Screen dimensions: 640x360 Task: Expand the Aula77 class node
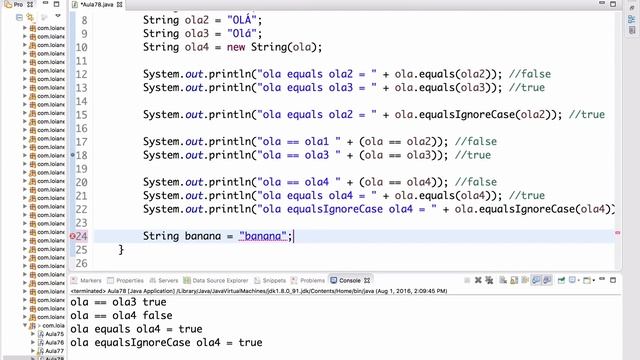click(33, 351)
